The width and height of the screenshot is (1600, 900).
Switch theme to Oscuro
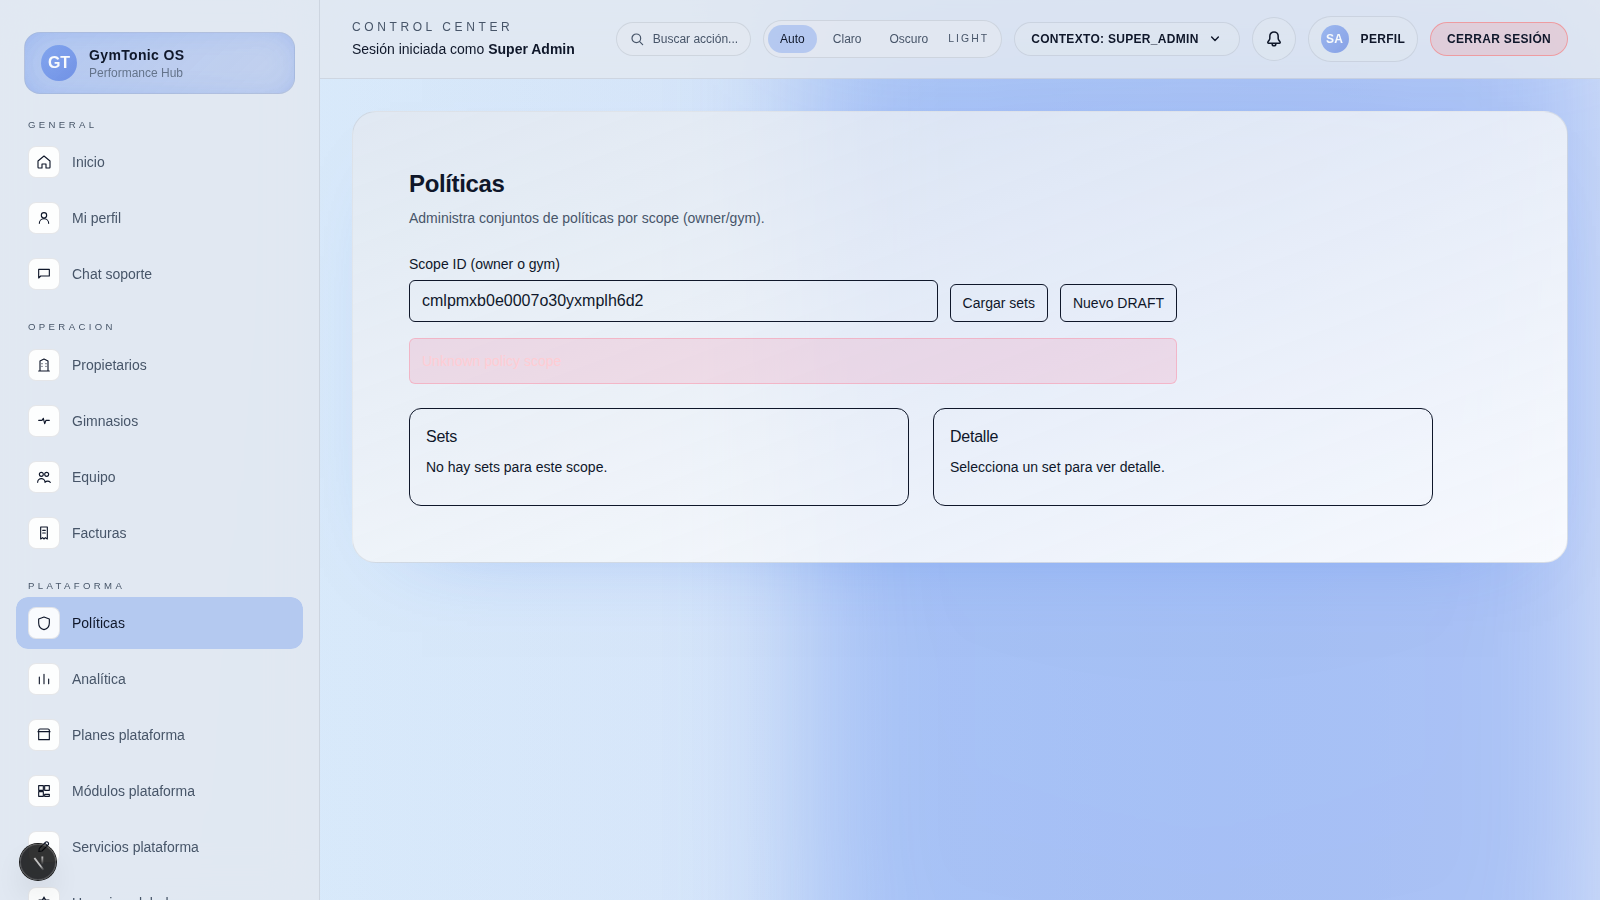point(908,38)
